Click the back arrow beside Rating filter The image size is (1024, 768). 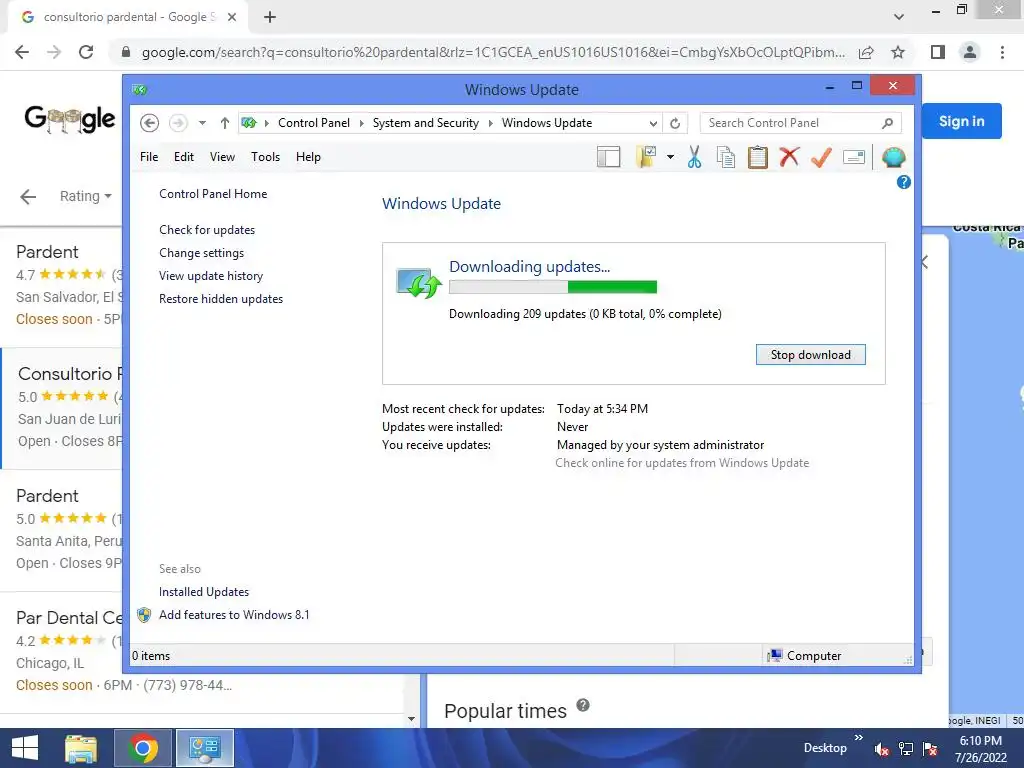(x=28, y=197)
